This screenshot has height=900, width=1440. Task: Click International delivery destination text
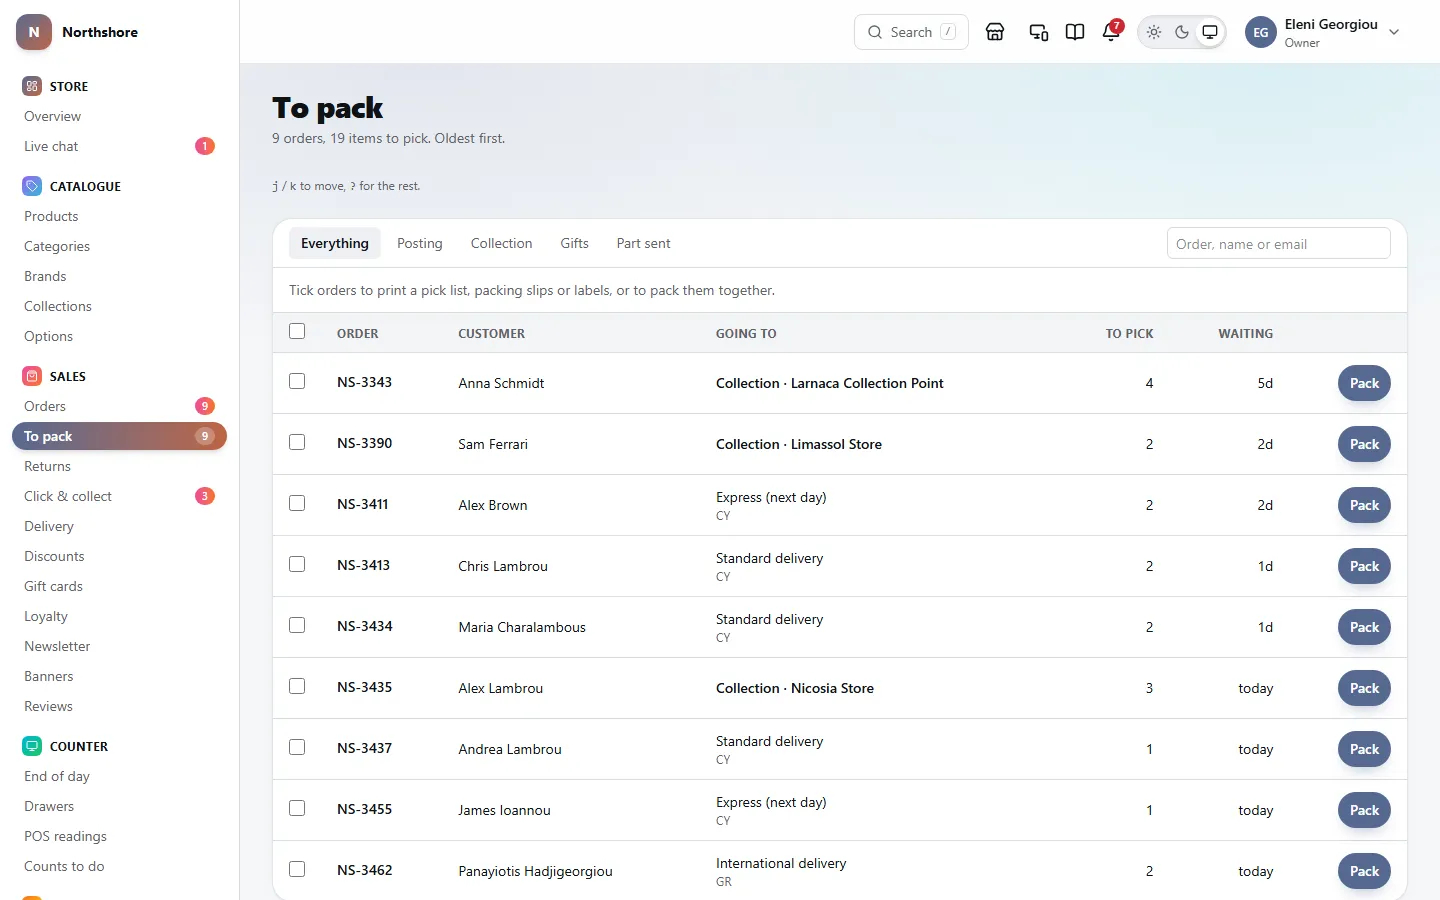781,863
